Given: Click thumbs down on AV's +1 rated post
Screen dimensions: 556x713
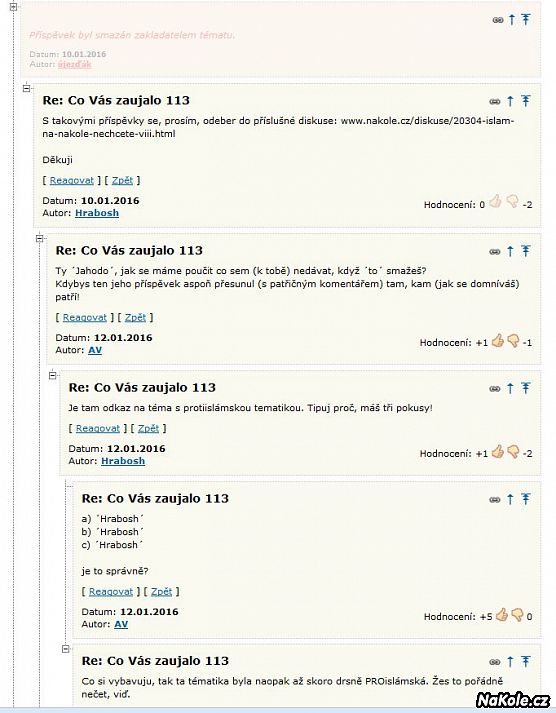Looking at the screenshot, I should pyautogui.click(x=513, y=341).
